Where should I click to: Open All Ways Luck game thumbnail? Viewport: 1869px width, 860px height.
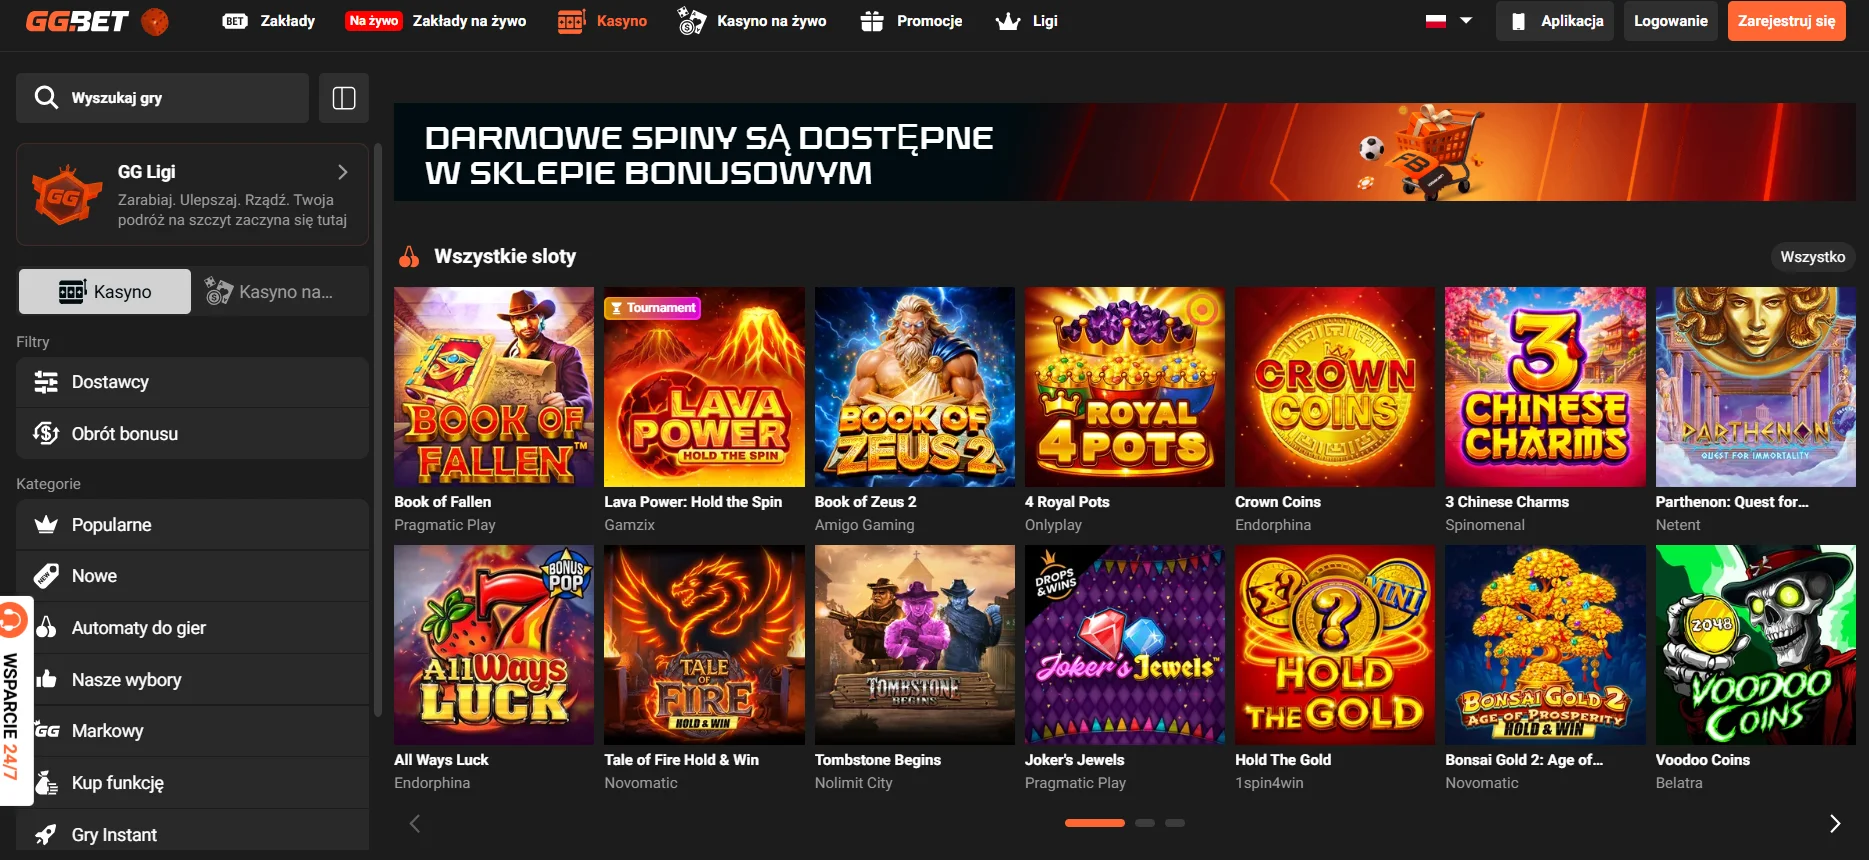click(x=494, y=645)
